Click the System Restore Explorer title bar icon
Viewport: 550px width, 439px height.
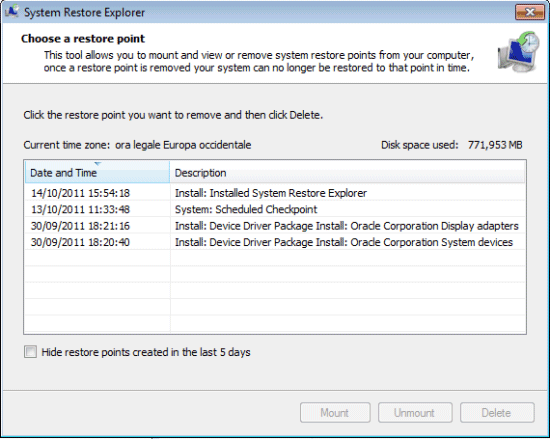pos(12,12)
